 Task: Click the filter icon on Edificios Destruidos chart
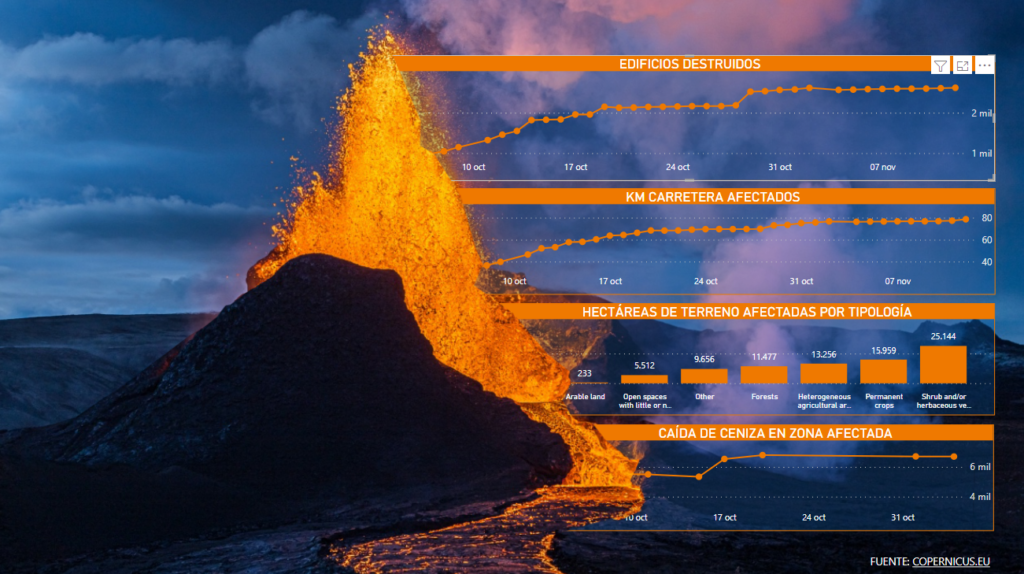pyautogui.click(x=940, y=65)
